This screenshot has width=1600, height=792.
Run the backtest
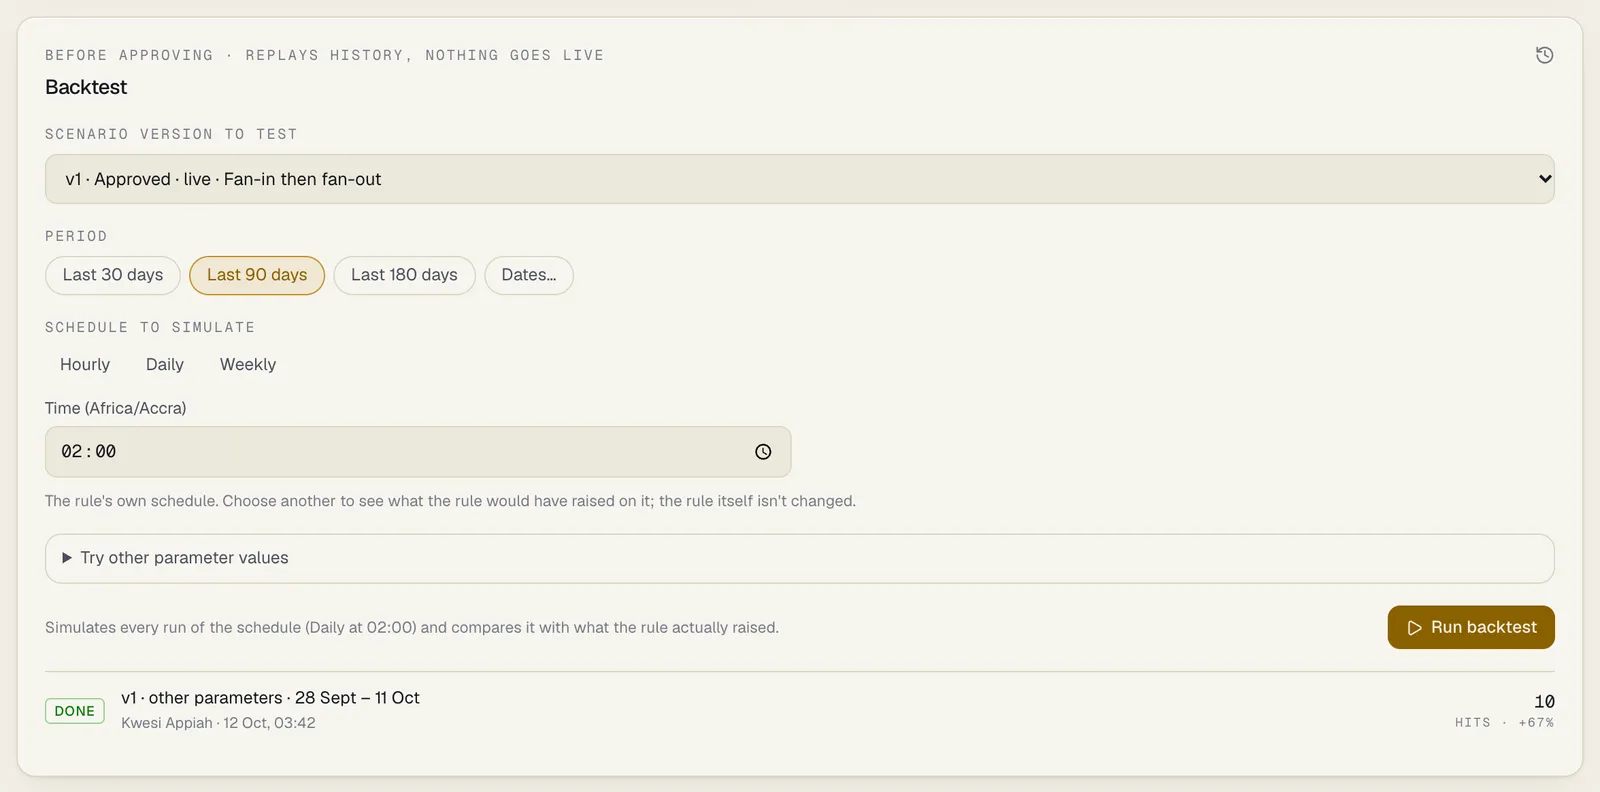(1471, 627)
